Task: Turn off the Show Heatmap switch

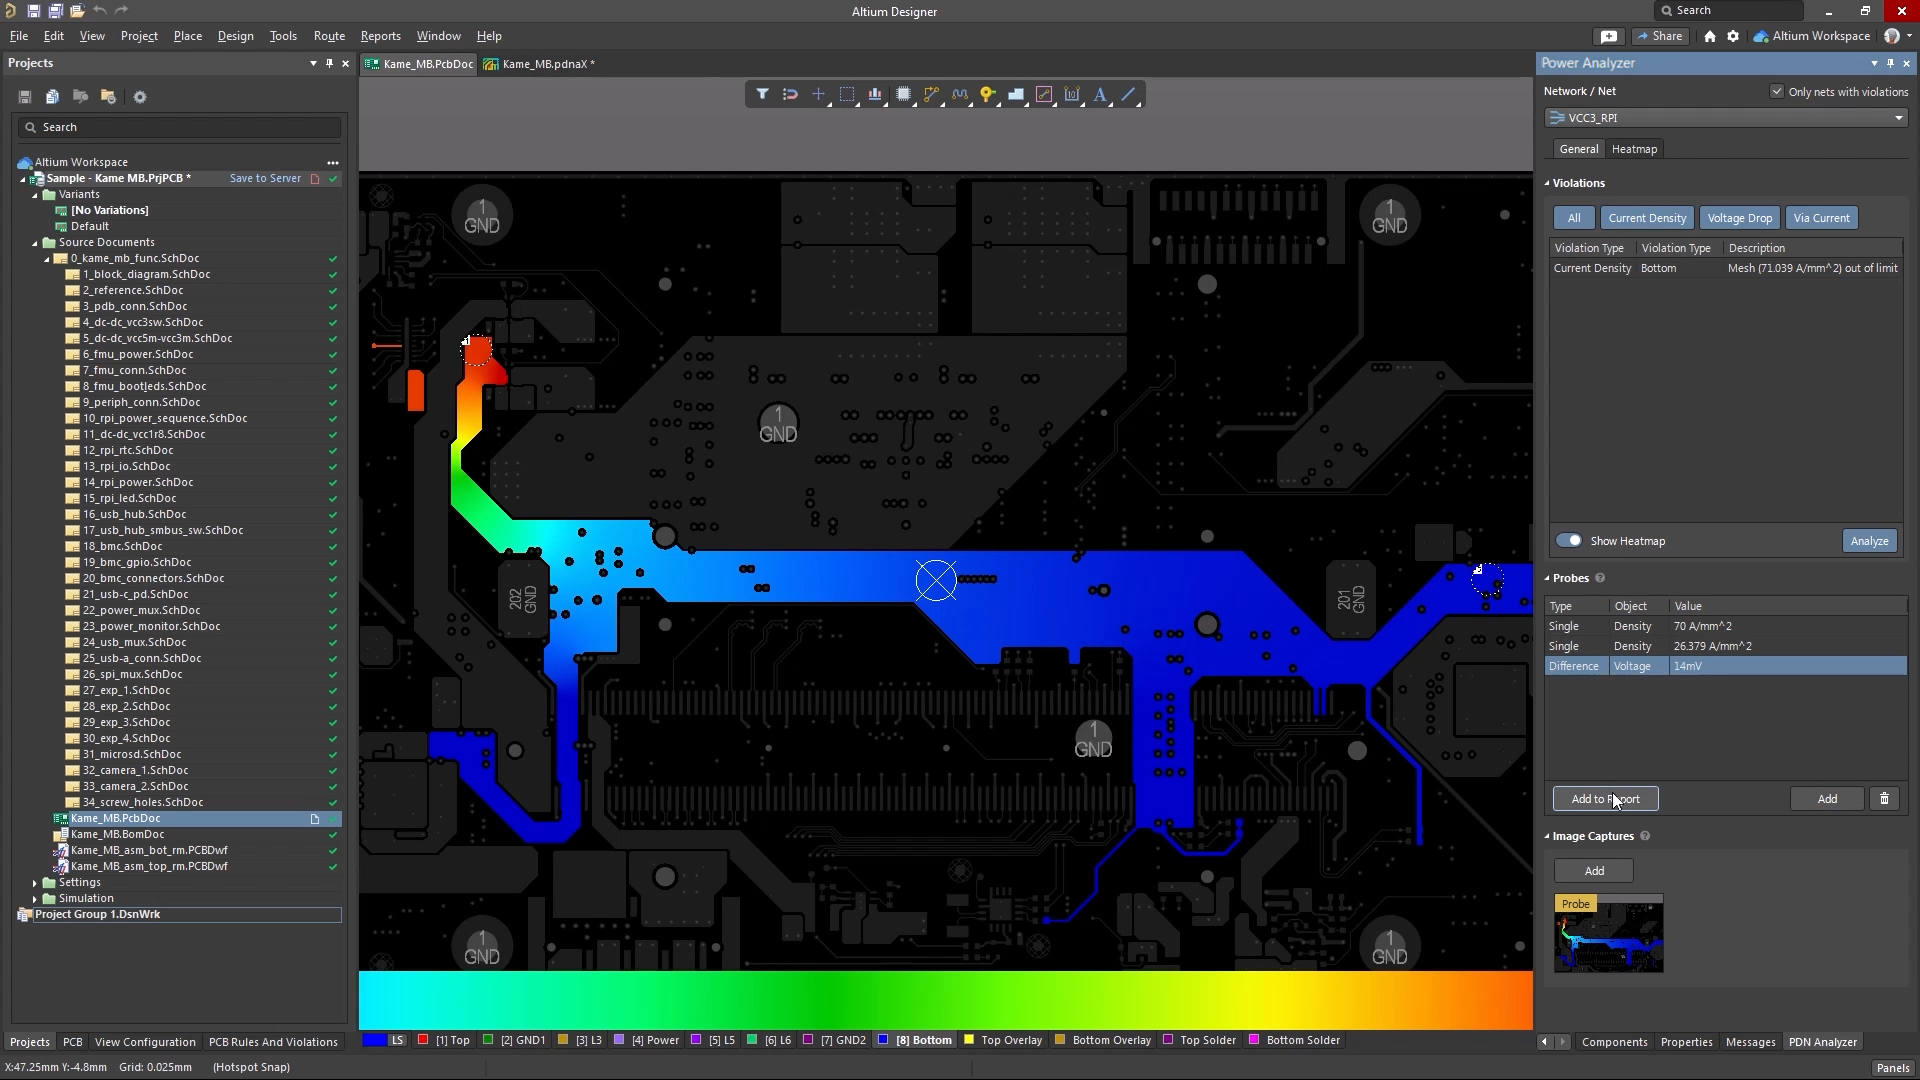Action: coord(1568,541)
